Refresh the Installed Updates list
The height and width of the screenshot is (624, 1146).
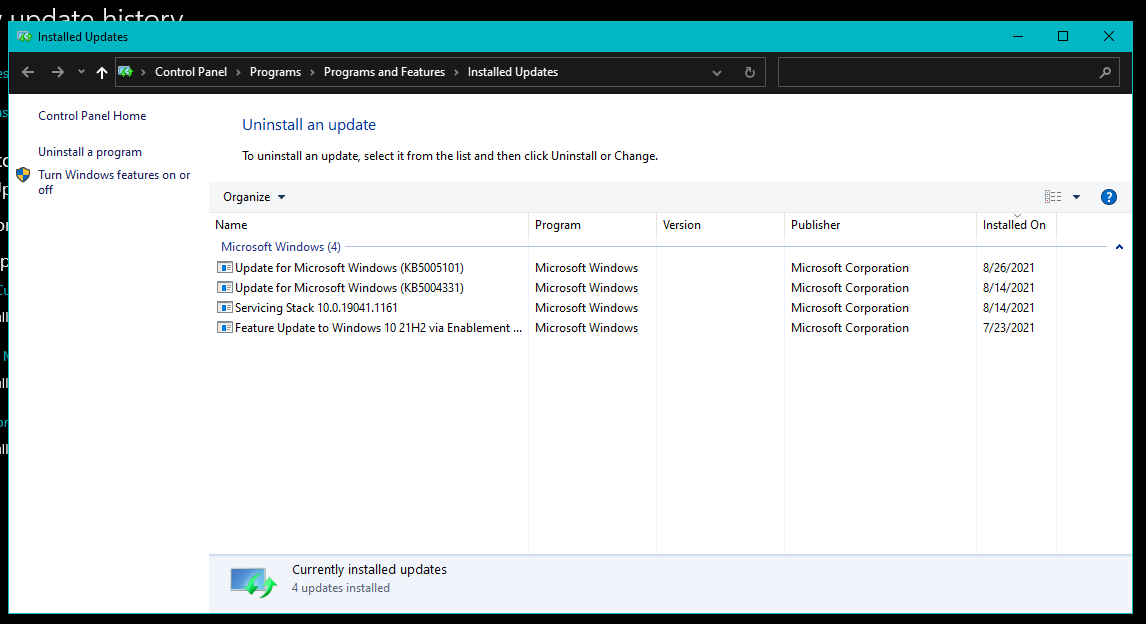point(749,72)
